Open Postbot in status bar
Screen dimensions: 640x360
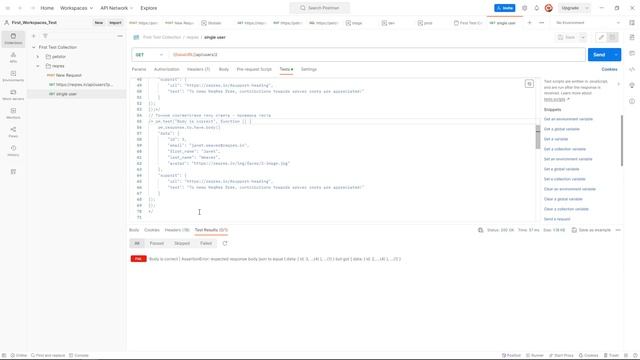click(511, 356)
